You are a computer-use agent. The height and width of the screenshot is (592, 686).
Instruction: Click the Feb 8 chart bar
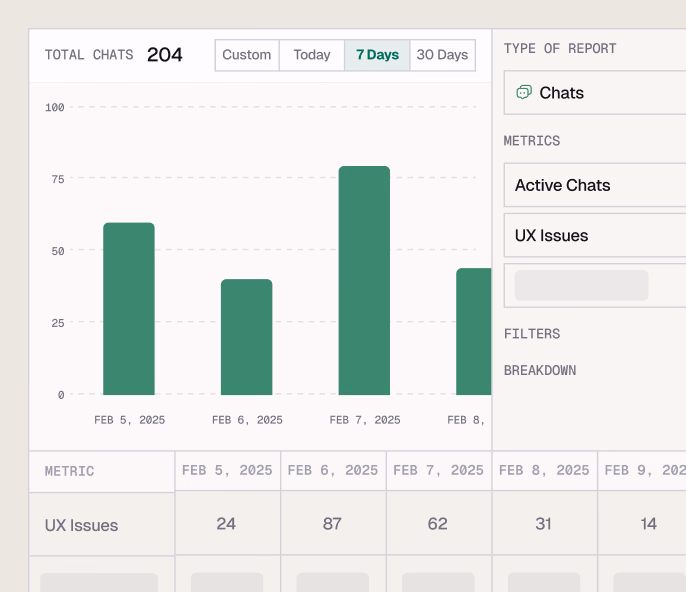(x=474, y=331)
